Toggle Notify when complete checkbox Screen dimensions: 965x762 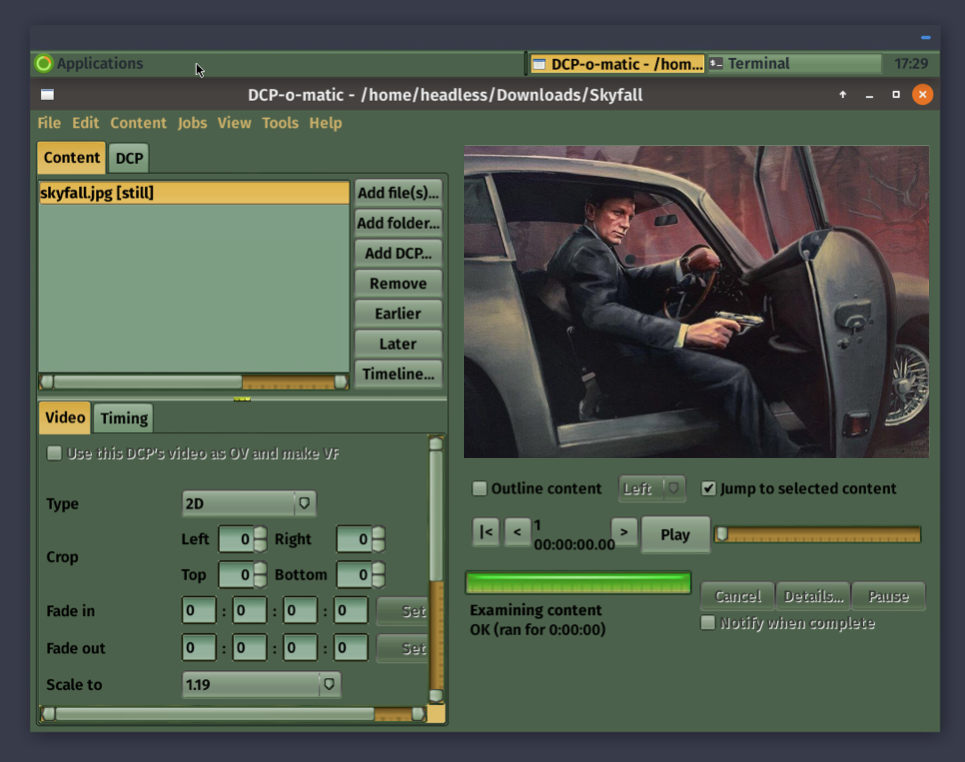708,623
